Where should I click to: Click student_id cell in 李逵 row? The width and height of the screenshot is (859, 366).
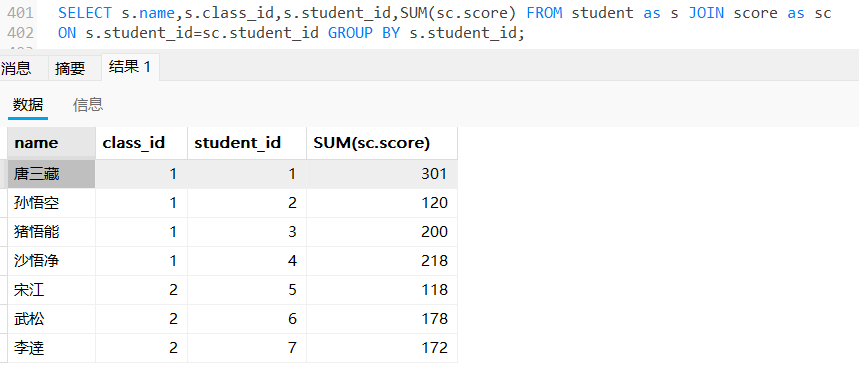(x=247, y=347)
